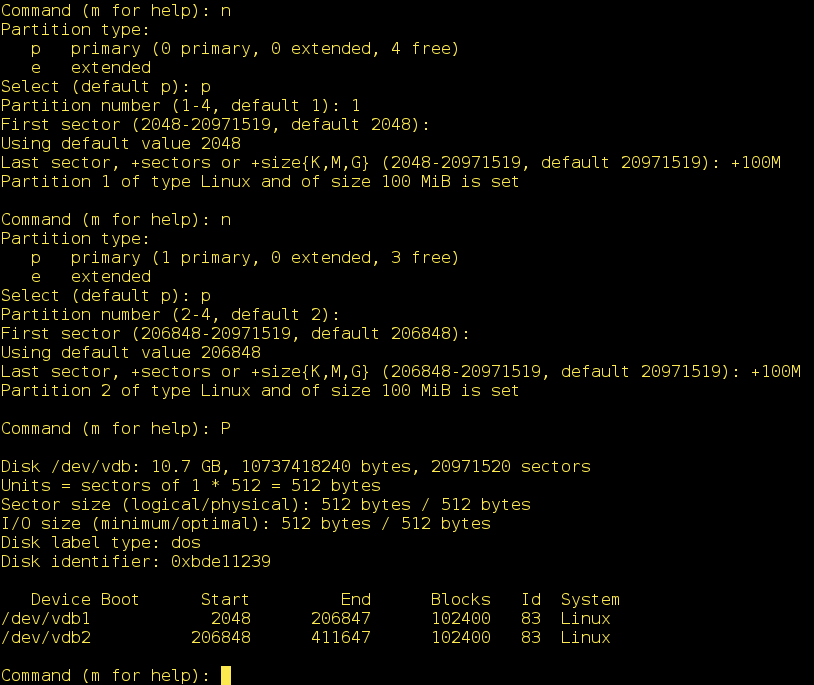The height and width of the screenshot is (685, 814).
Task: Select the disk identifier value 0xbde11239
Action: click(221, 562)
